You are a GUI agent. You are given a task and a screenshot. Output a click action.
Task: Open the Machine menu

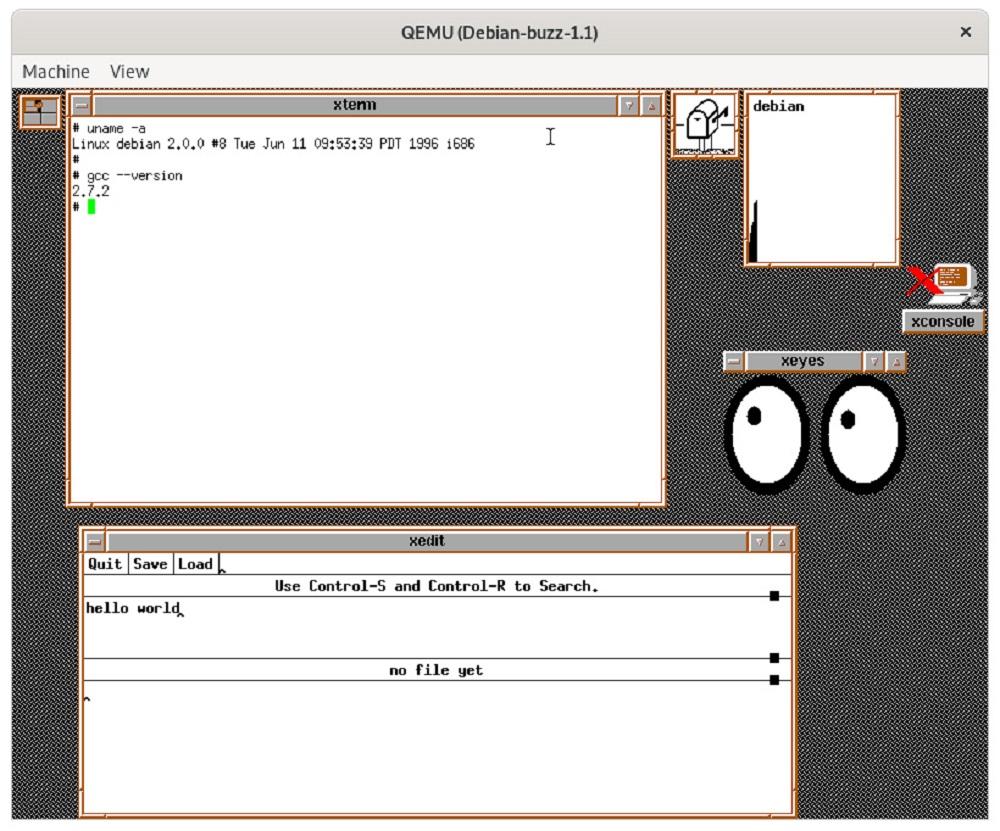click(56, 72)
